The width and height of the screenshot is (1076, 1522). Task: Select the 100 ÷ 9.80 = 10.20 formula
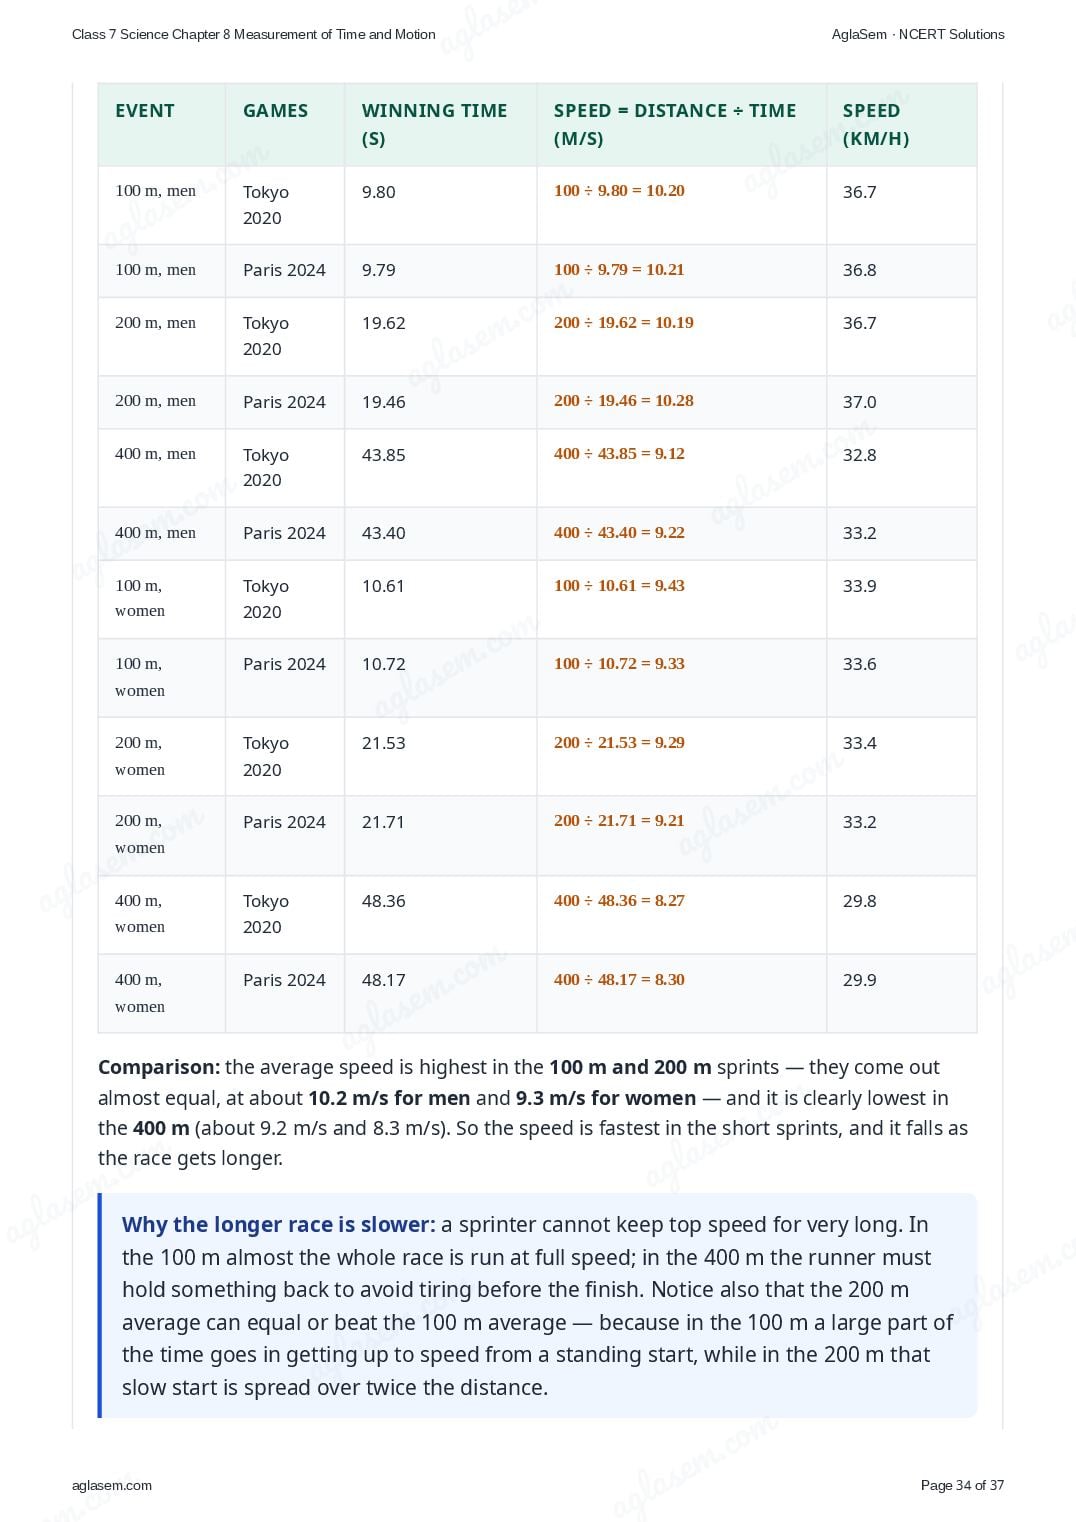[619, 190]
